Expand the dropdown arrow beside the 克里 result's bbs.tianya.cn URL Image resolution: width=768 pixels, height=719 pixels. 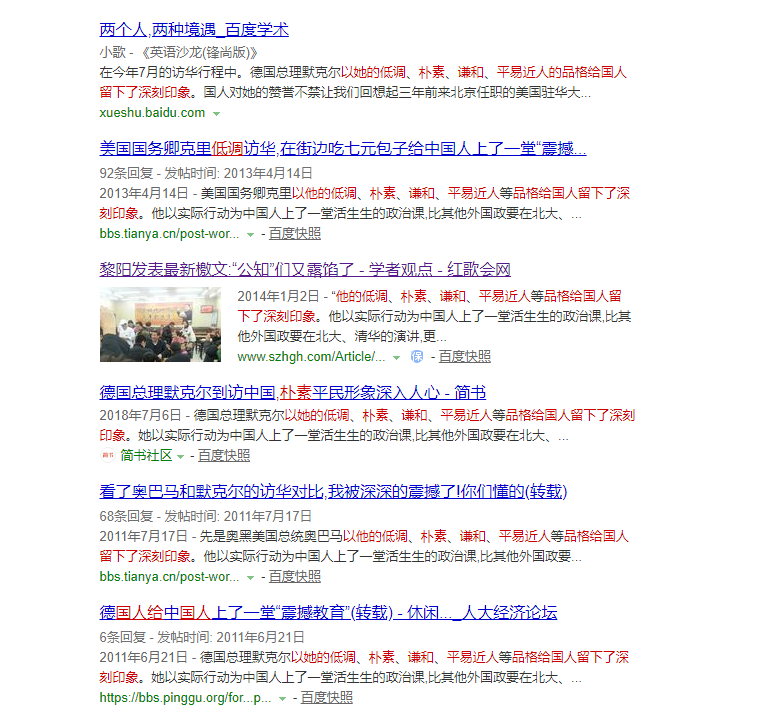[250, 235]
